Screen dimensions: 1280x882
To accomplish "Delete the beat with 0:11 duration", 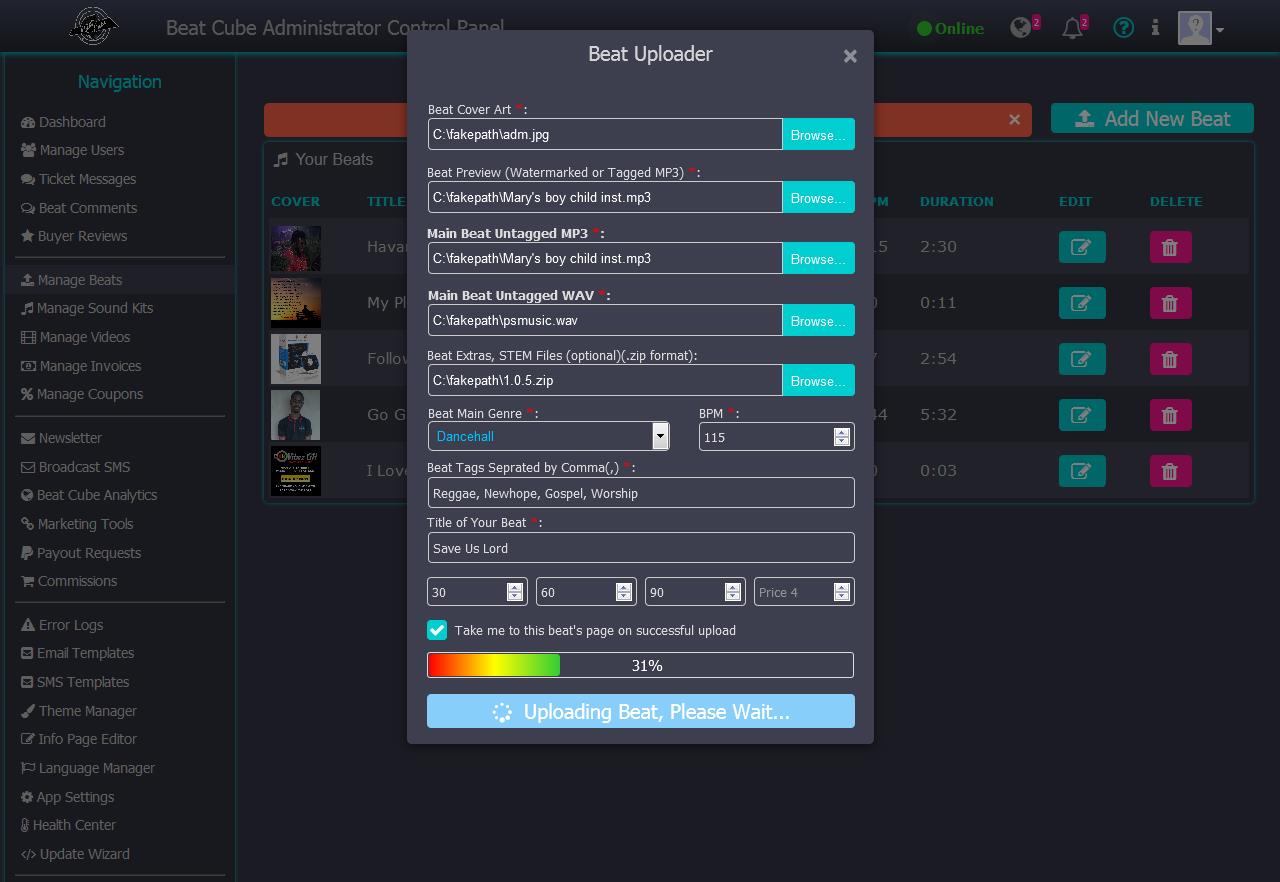I will (1170, 303).
